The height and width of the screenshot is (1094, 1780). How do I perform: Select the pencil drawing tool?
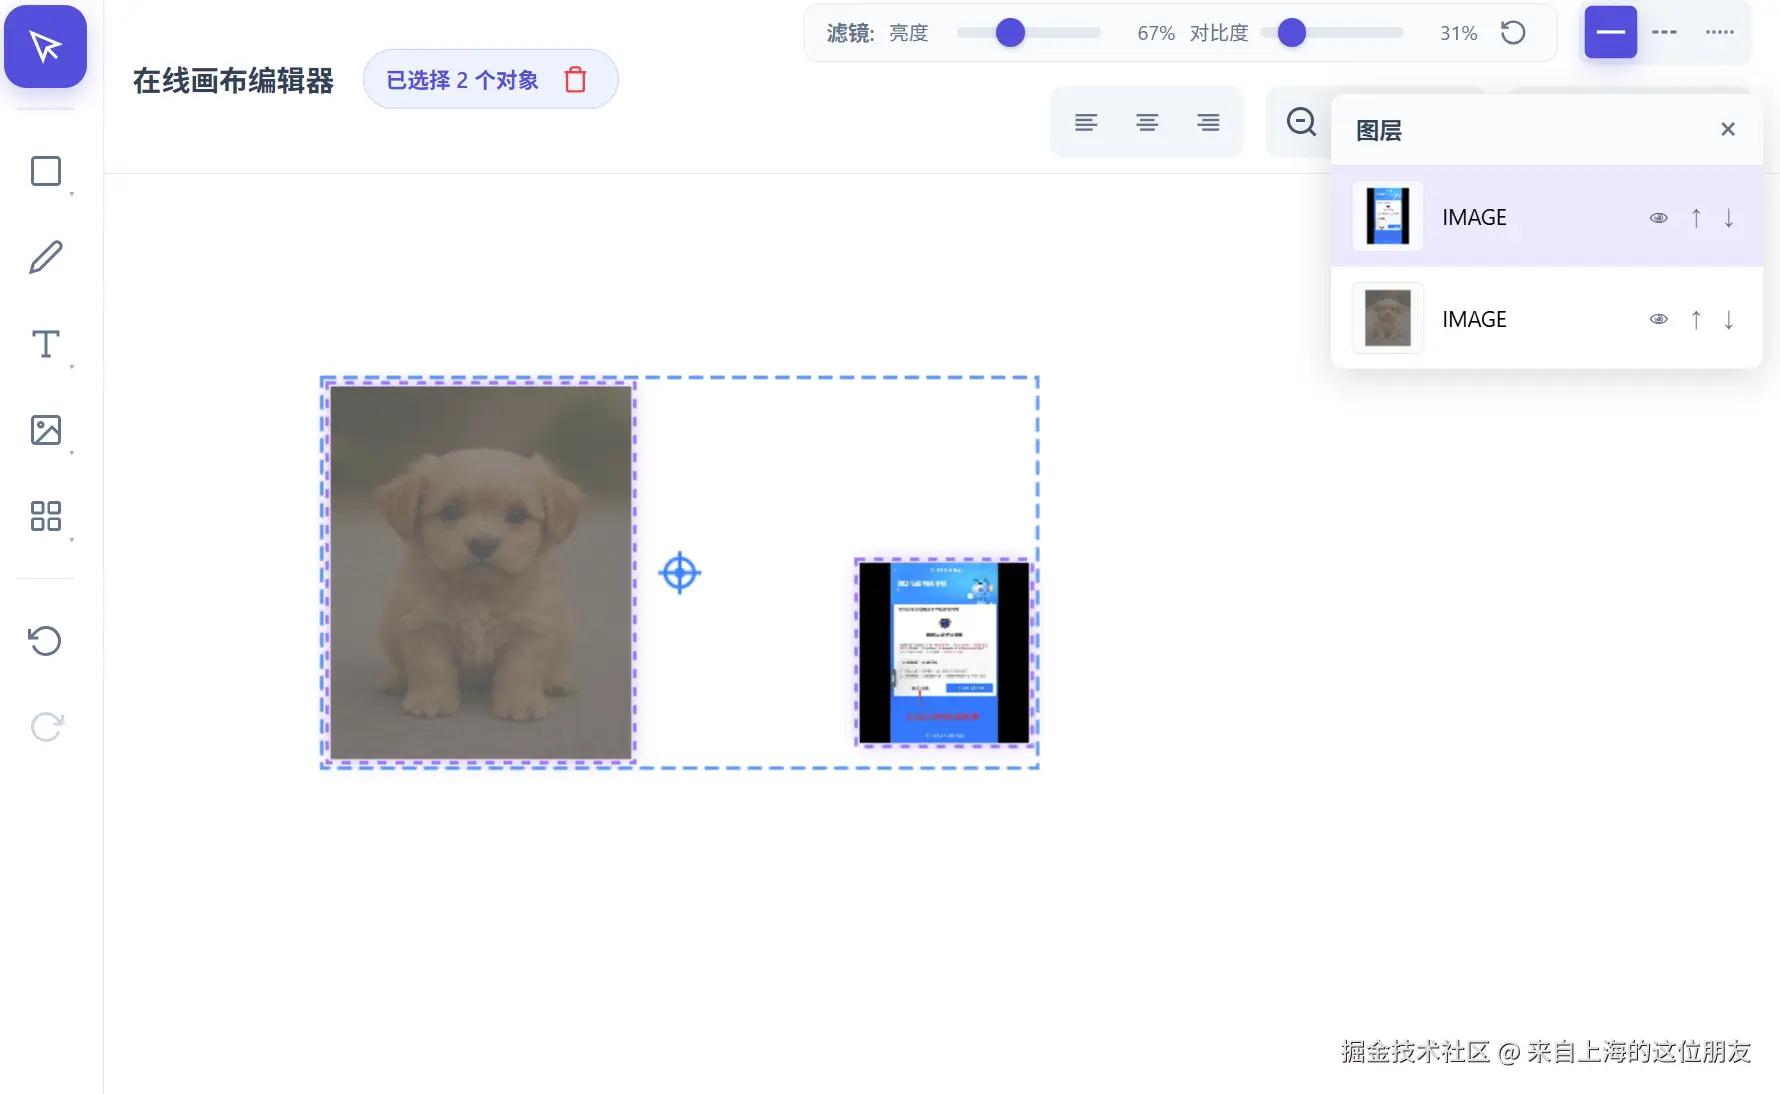46,257
